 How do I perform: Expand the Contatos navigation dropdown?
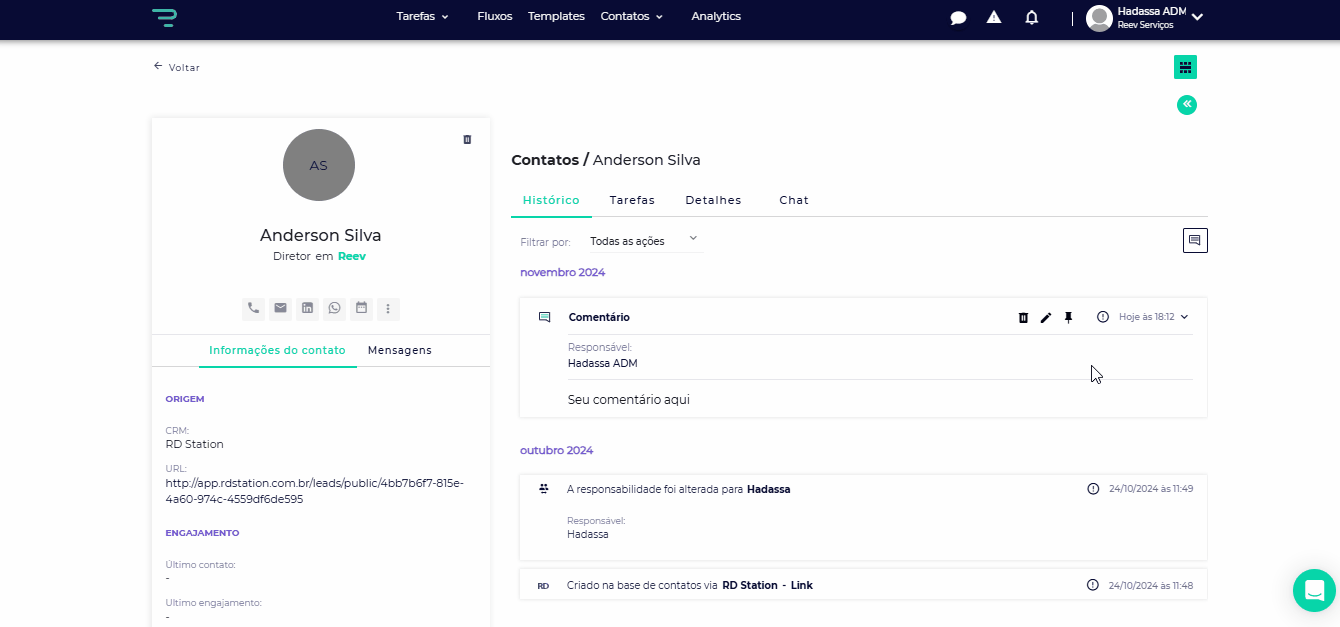point(631,17)
